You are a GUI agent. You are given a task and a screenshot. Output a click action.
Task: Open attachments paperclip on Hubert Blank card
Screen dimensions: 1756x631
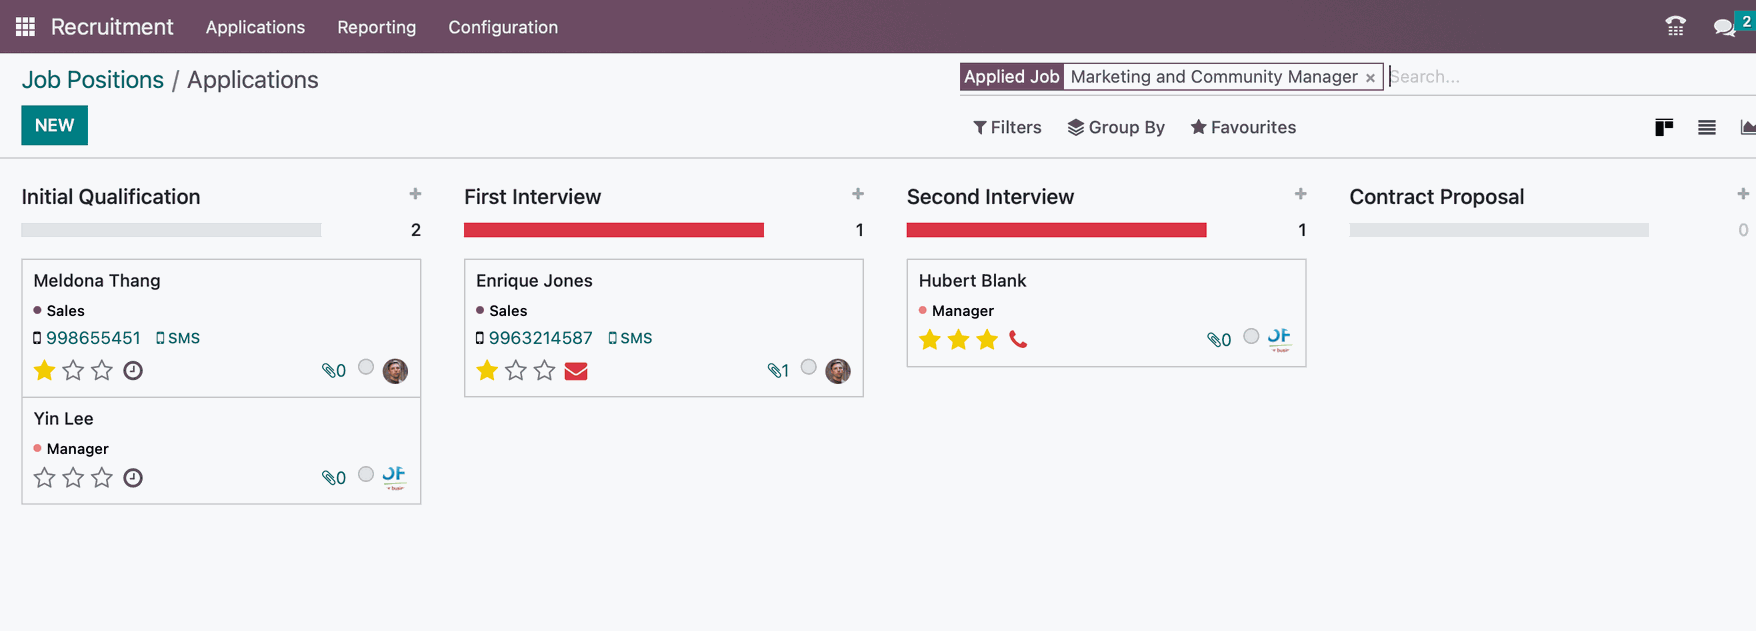[x=1219, y=340]
